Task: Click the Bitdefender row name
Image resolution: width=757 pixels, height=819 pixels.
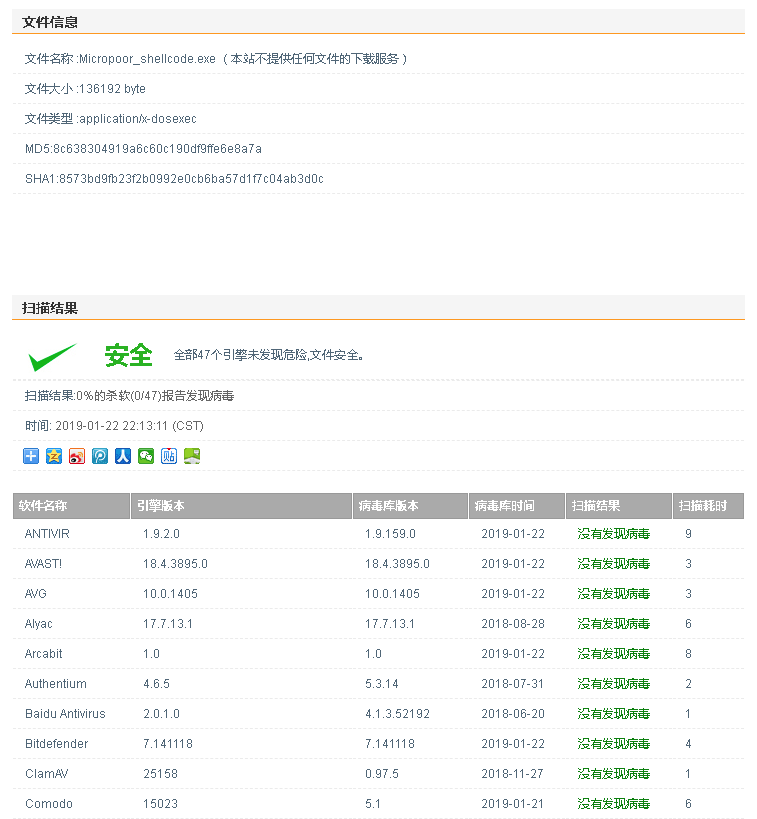Action: 56,744
